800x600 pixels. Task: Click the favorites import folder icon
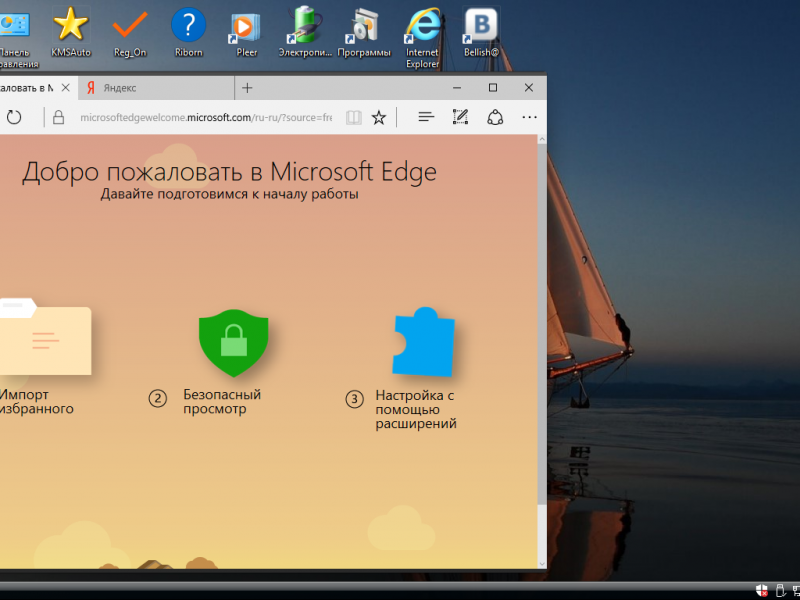[45, 337]
